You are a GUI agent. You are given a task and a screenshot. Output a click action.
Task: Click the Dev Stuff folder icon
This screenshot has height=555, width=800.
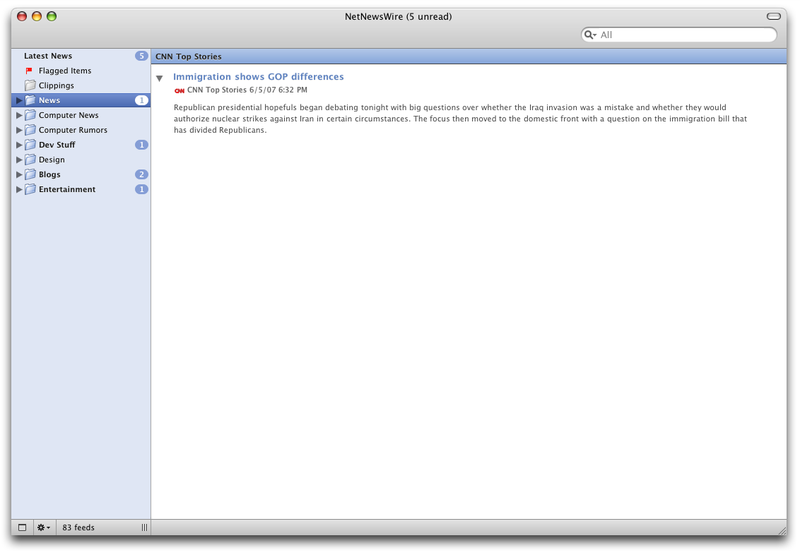[x=31, y=144]
